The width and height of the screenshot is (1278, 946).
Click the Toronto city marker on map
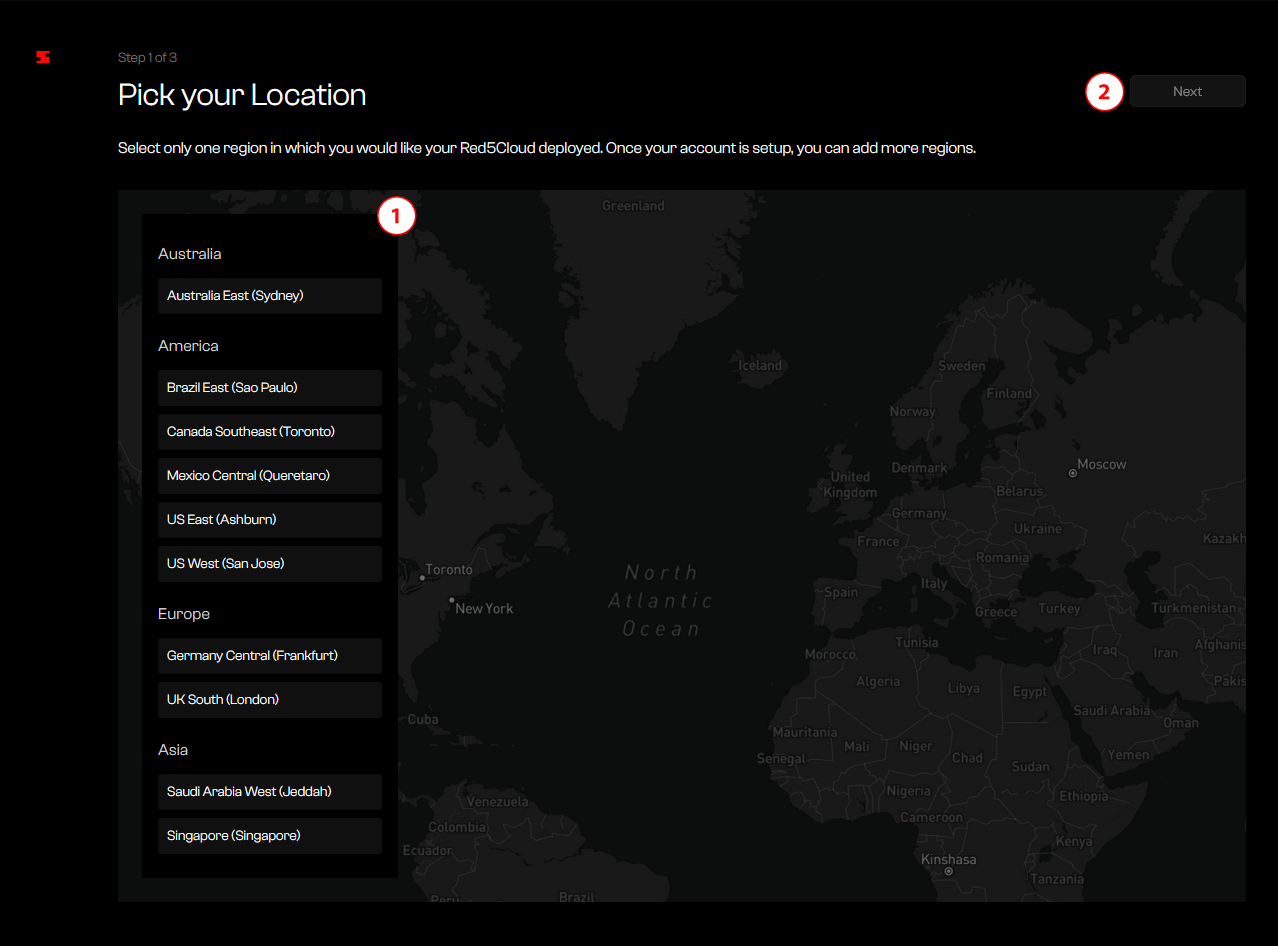[421, 577]
